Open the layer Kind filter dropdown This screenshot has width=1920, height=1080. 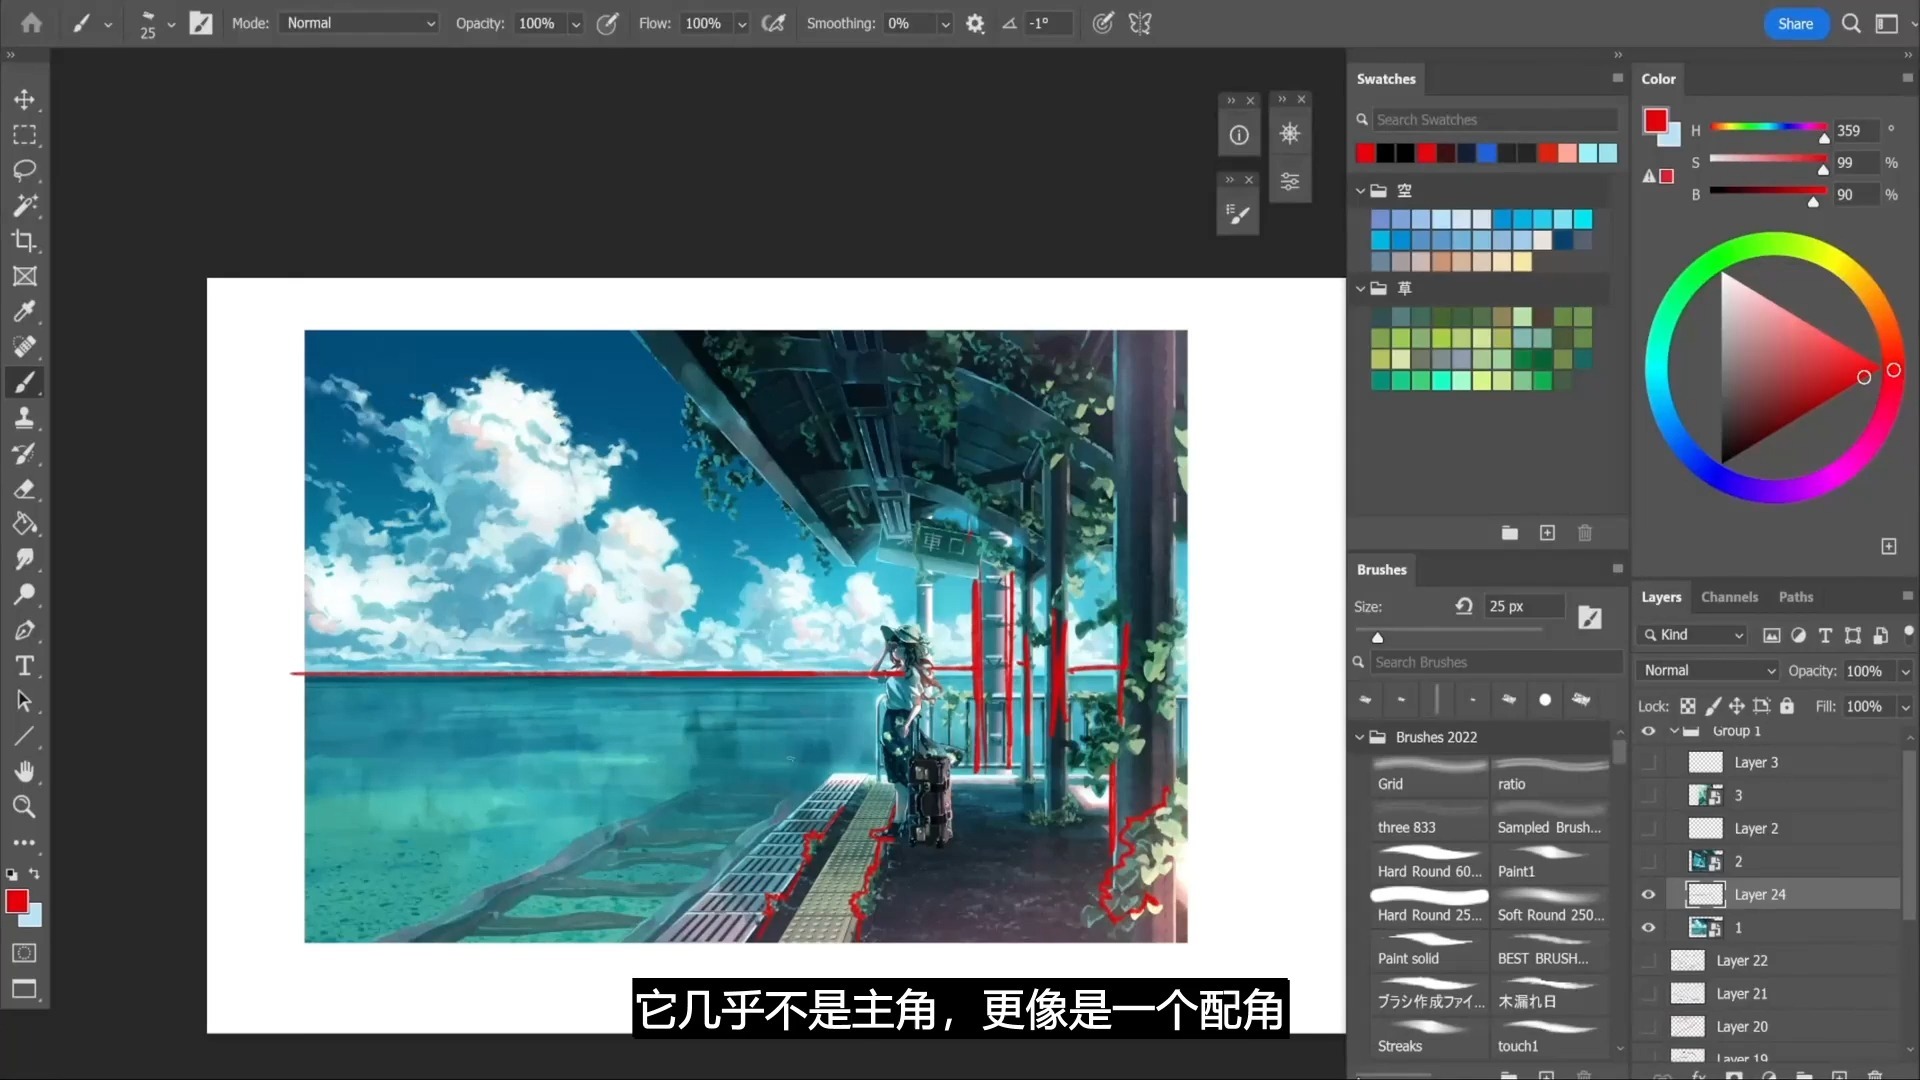tap(1693, 635)
